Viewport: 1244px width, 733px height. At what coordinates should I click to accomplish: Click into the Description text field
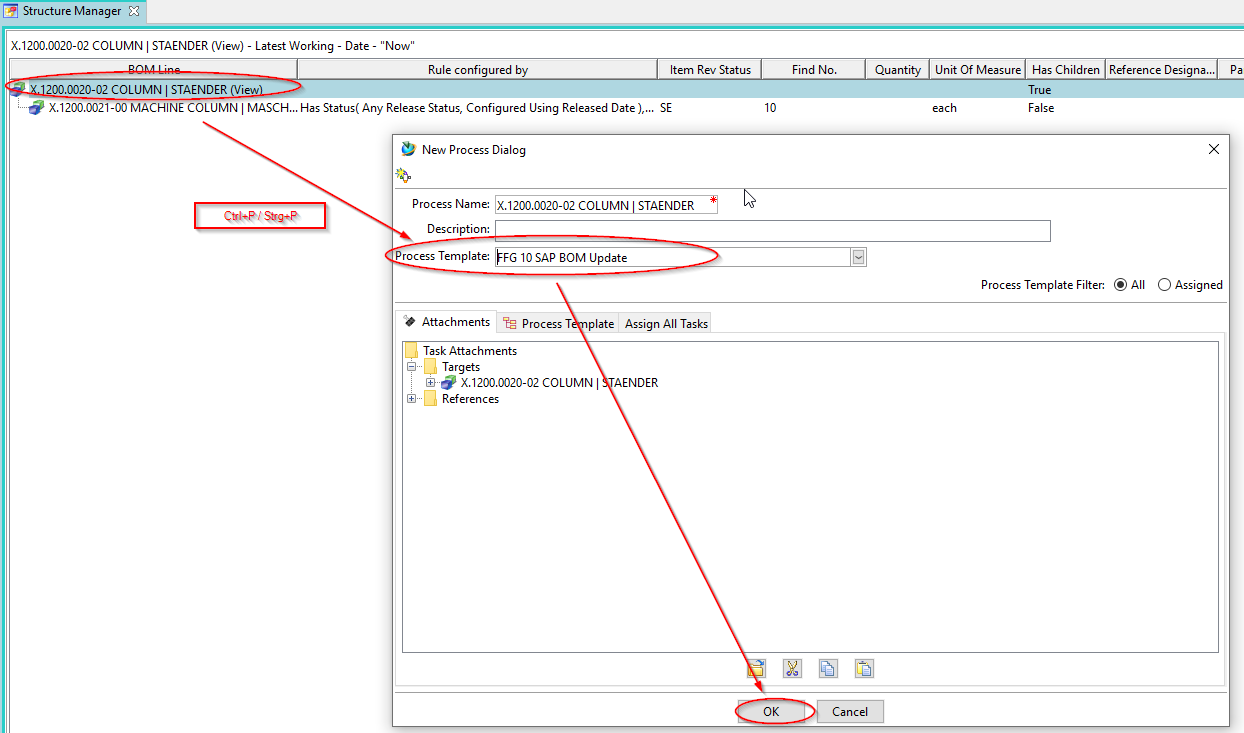tap(772, 231)
